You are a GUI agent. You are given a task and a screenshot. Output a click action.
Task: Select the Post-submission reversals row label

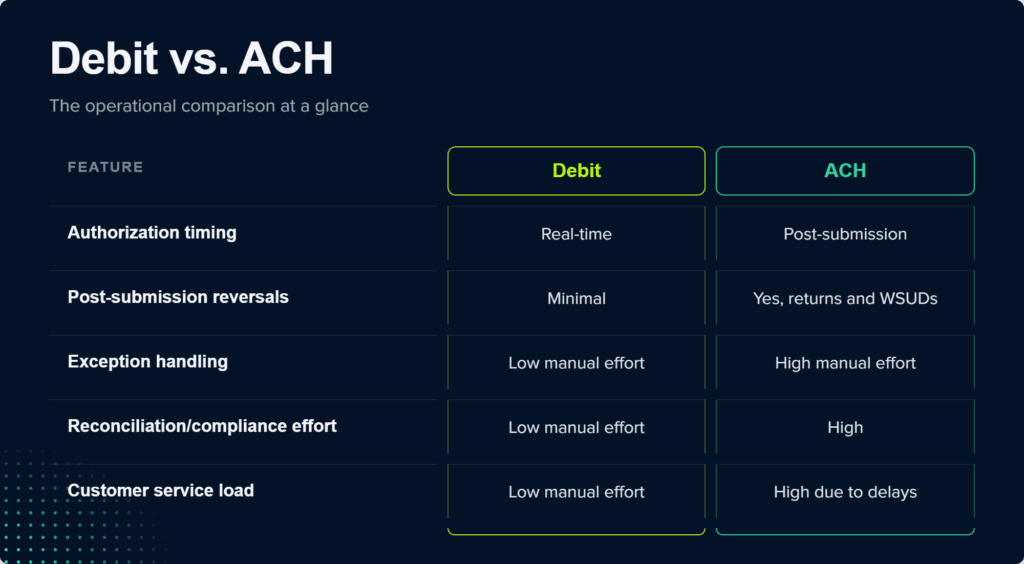(x=178, y=297)
